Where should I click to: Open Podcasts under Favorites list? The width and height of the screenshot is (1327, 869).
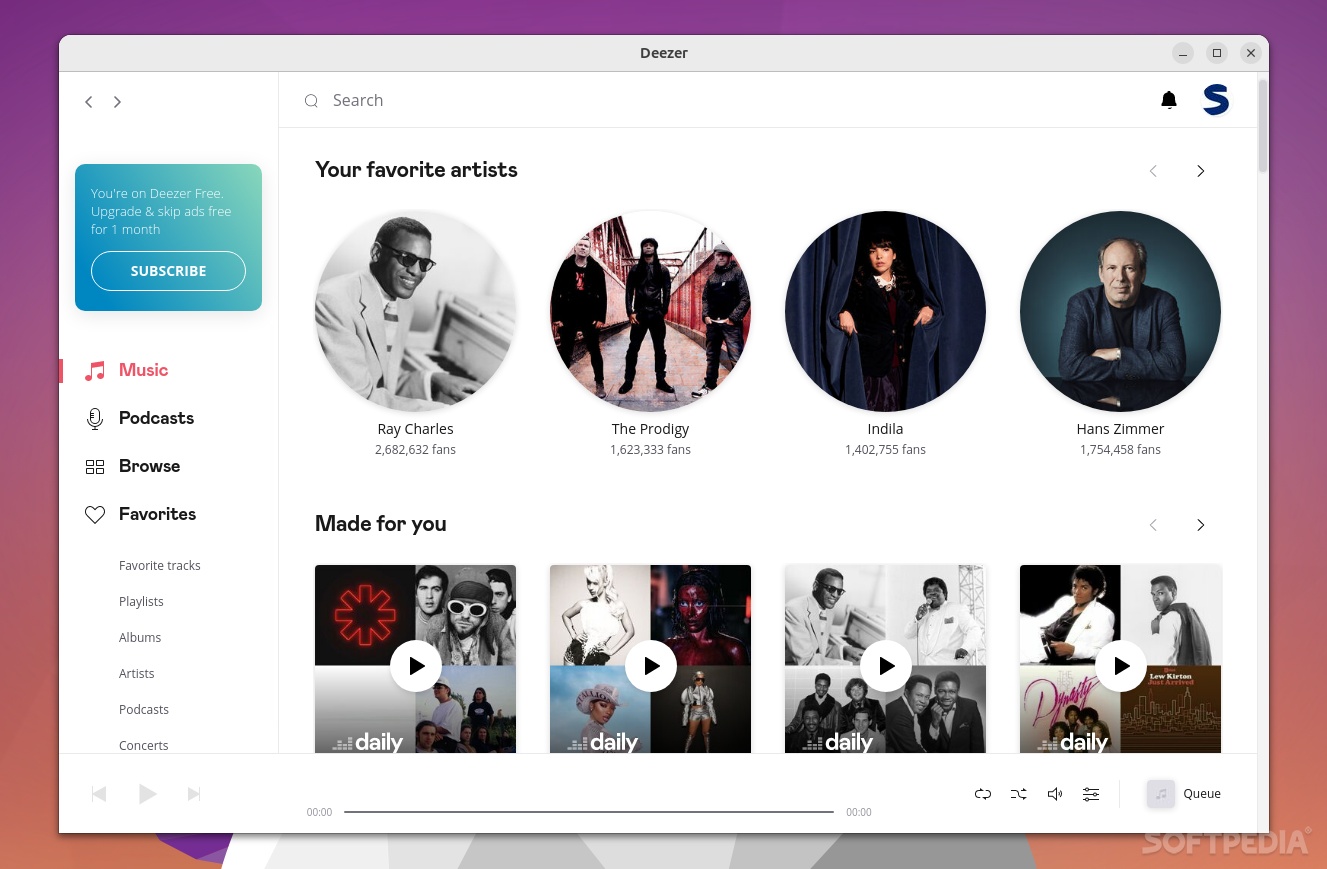[x=144, y=710]
